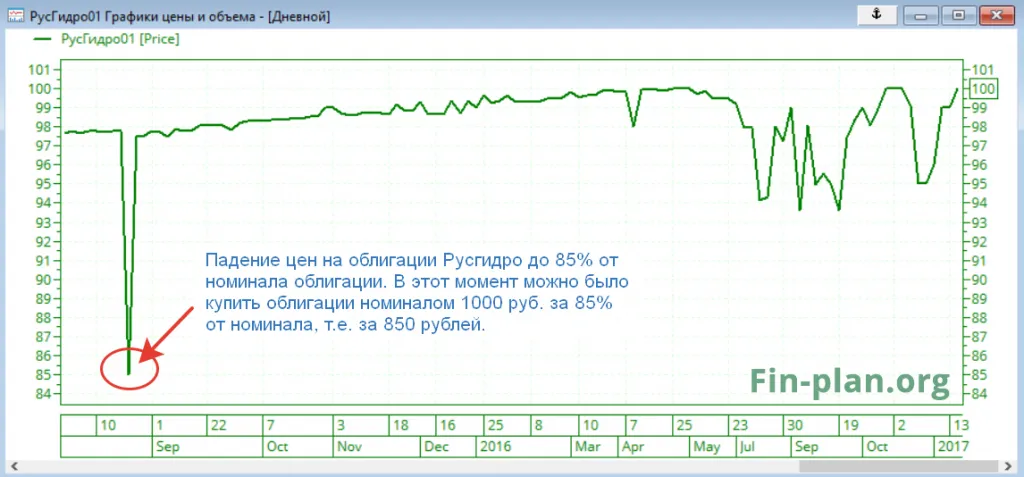Click the 85 value on left price axis
Screen dimensions: 1024x477
(x=43, y=375)
